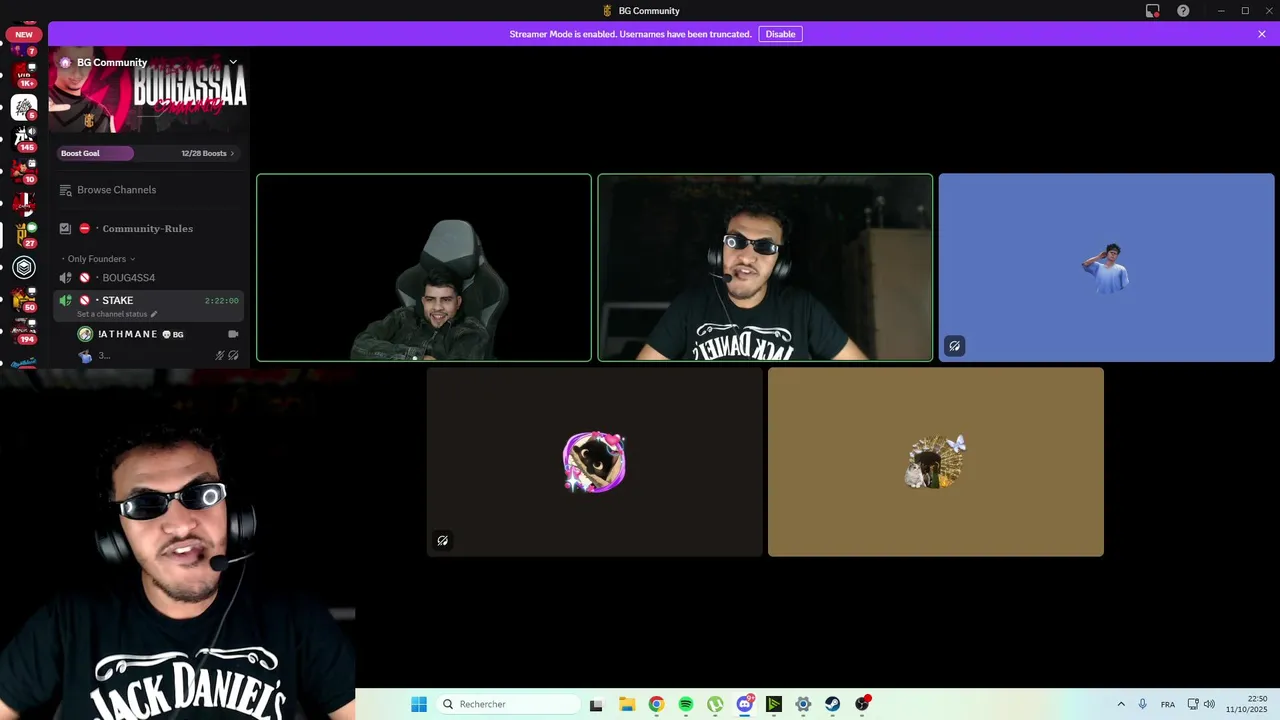
Task: Launch Google Chrome from the taskbar
Action: (656, 704)
